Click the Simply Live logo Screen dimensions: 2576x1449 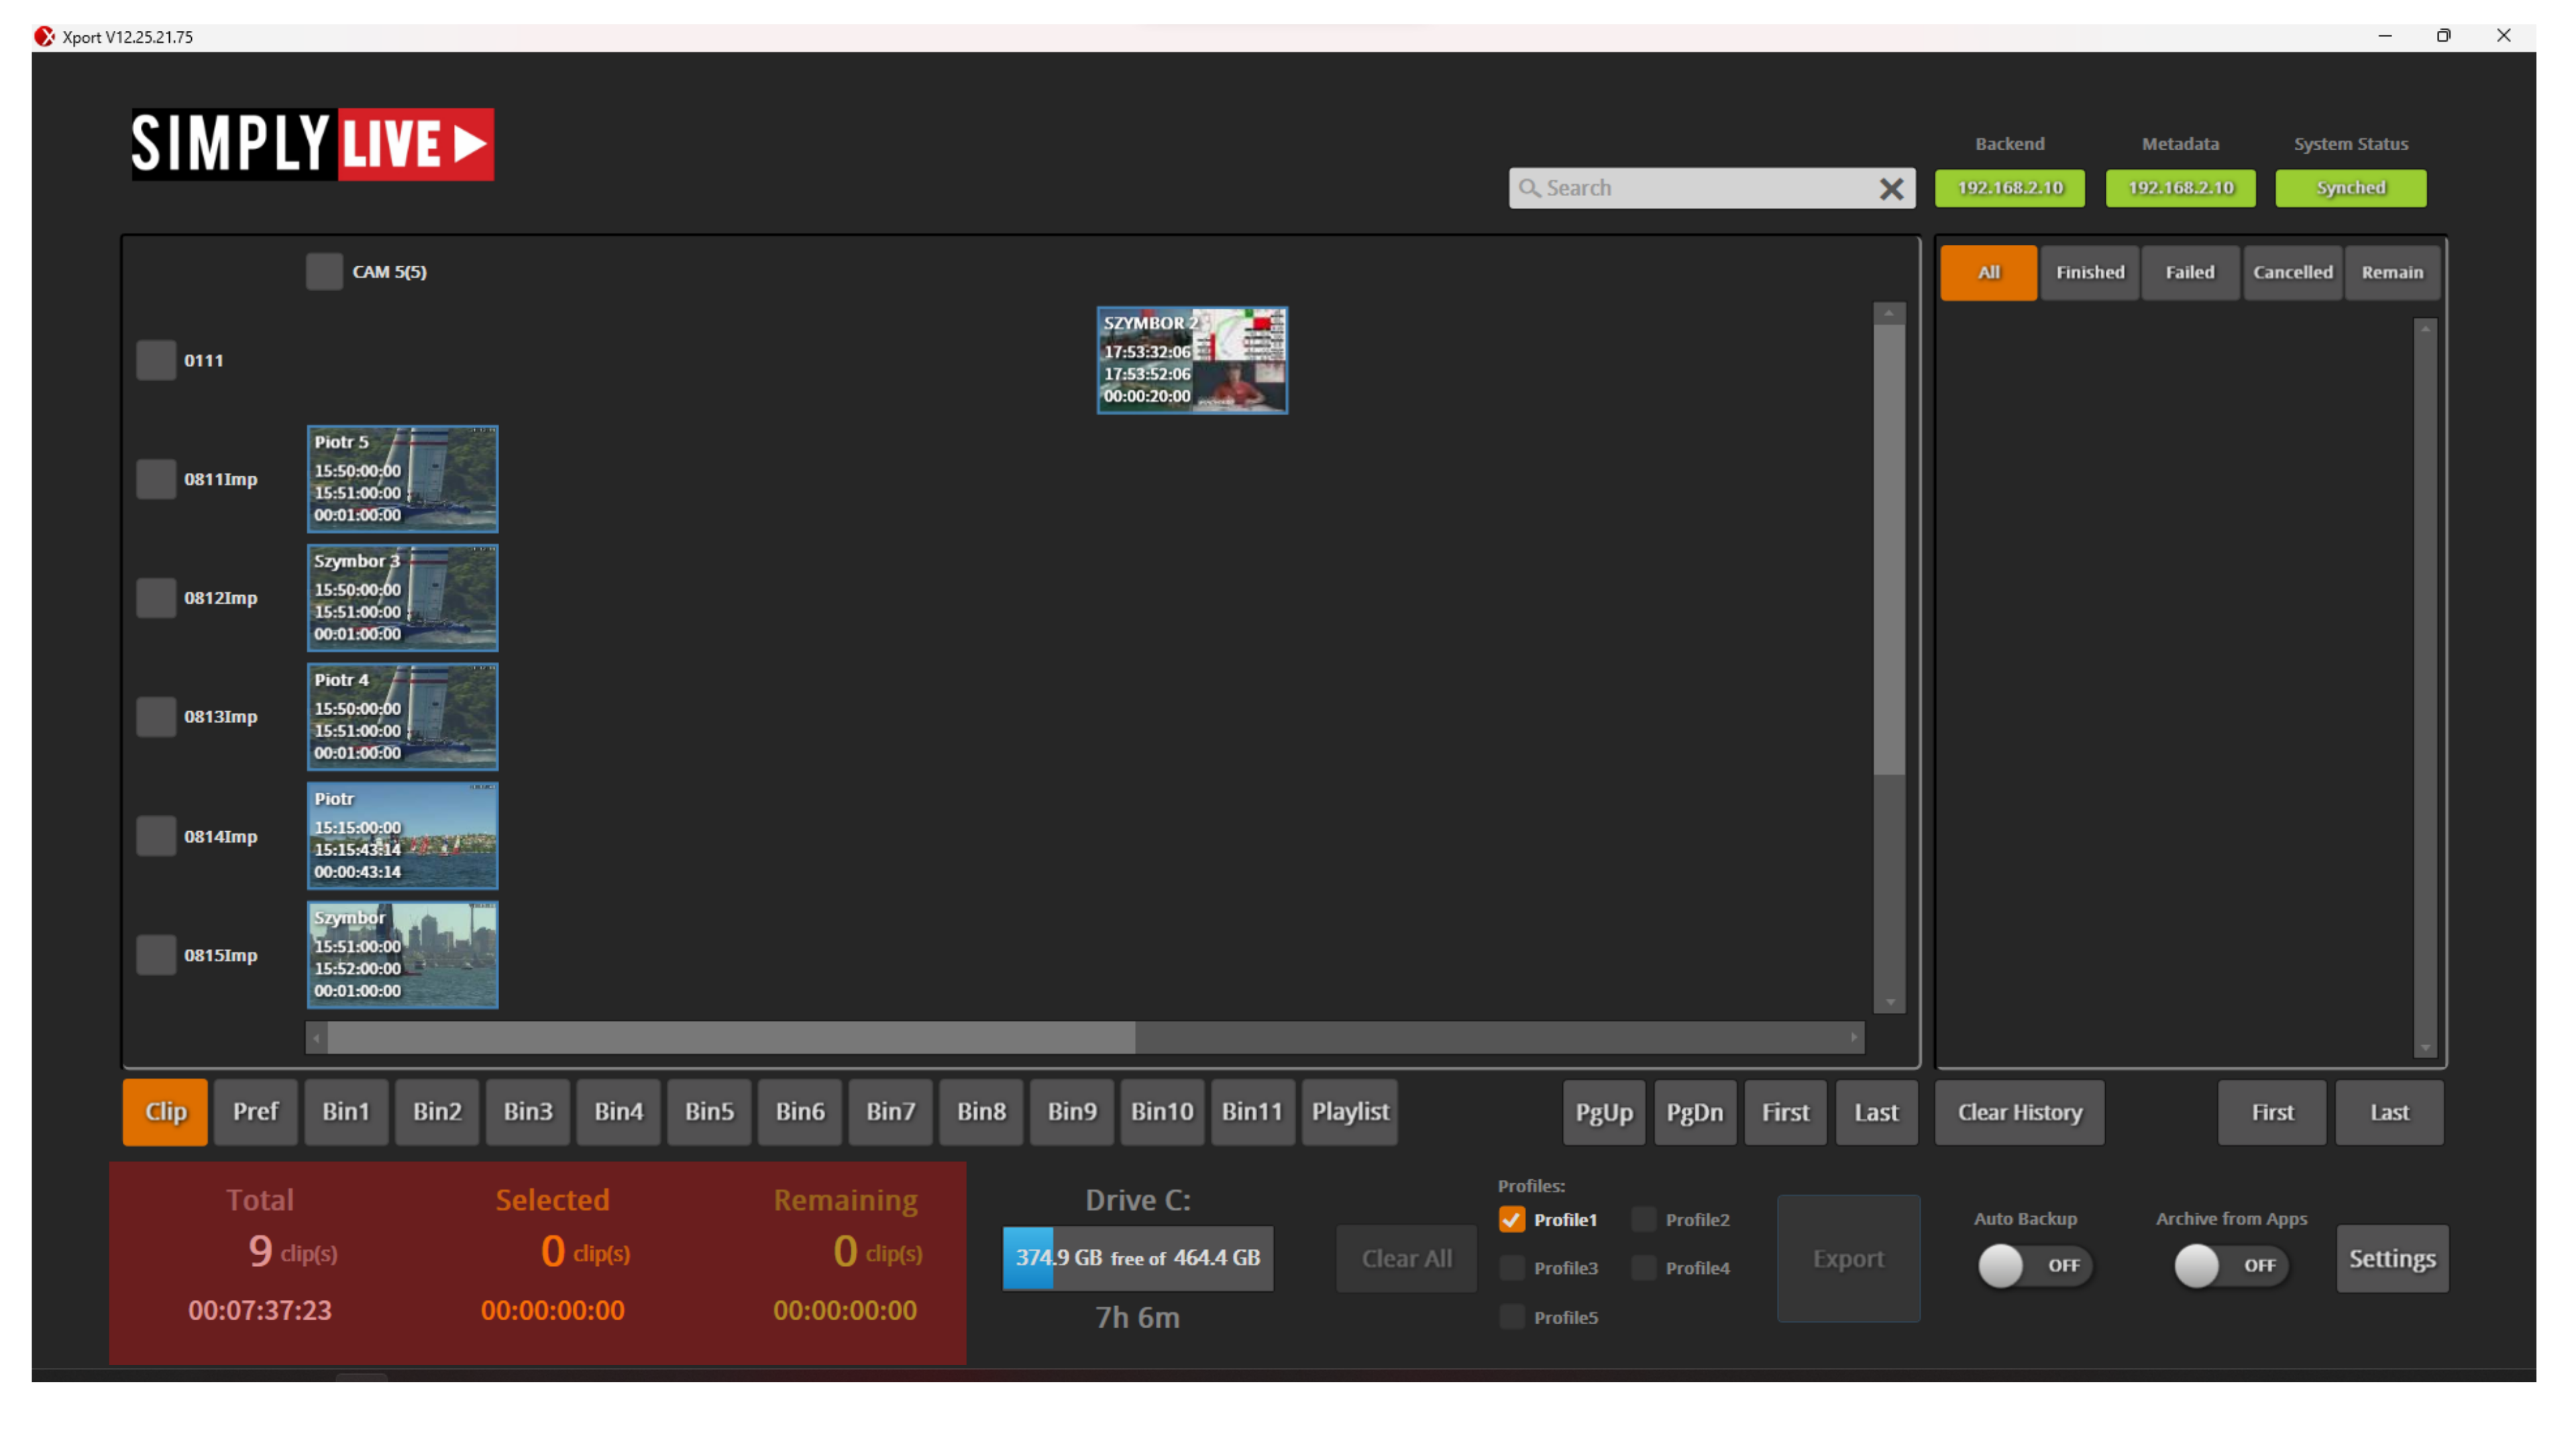click(312, 144)
